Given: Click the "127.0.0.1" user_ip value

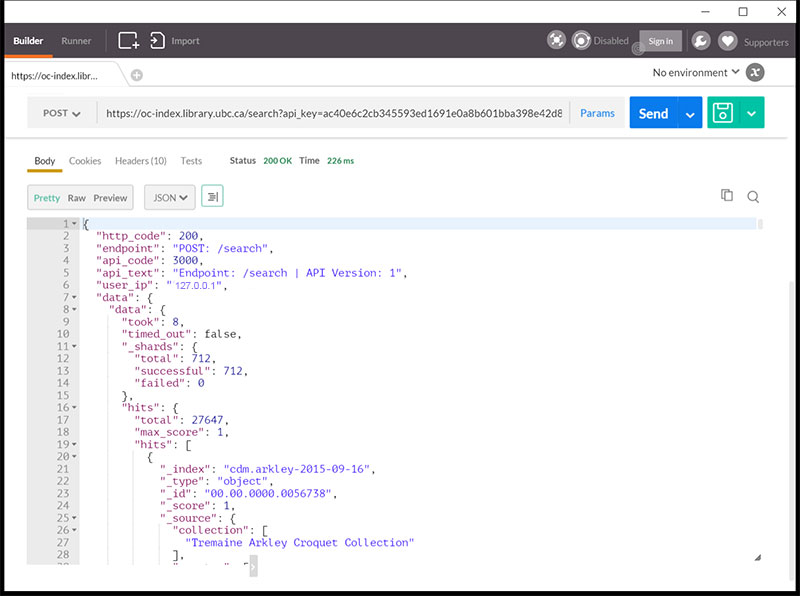Looking at the screenshot, I should coord(195,285).
